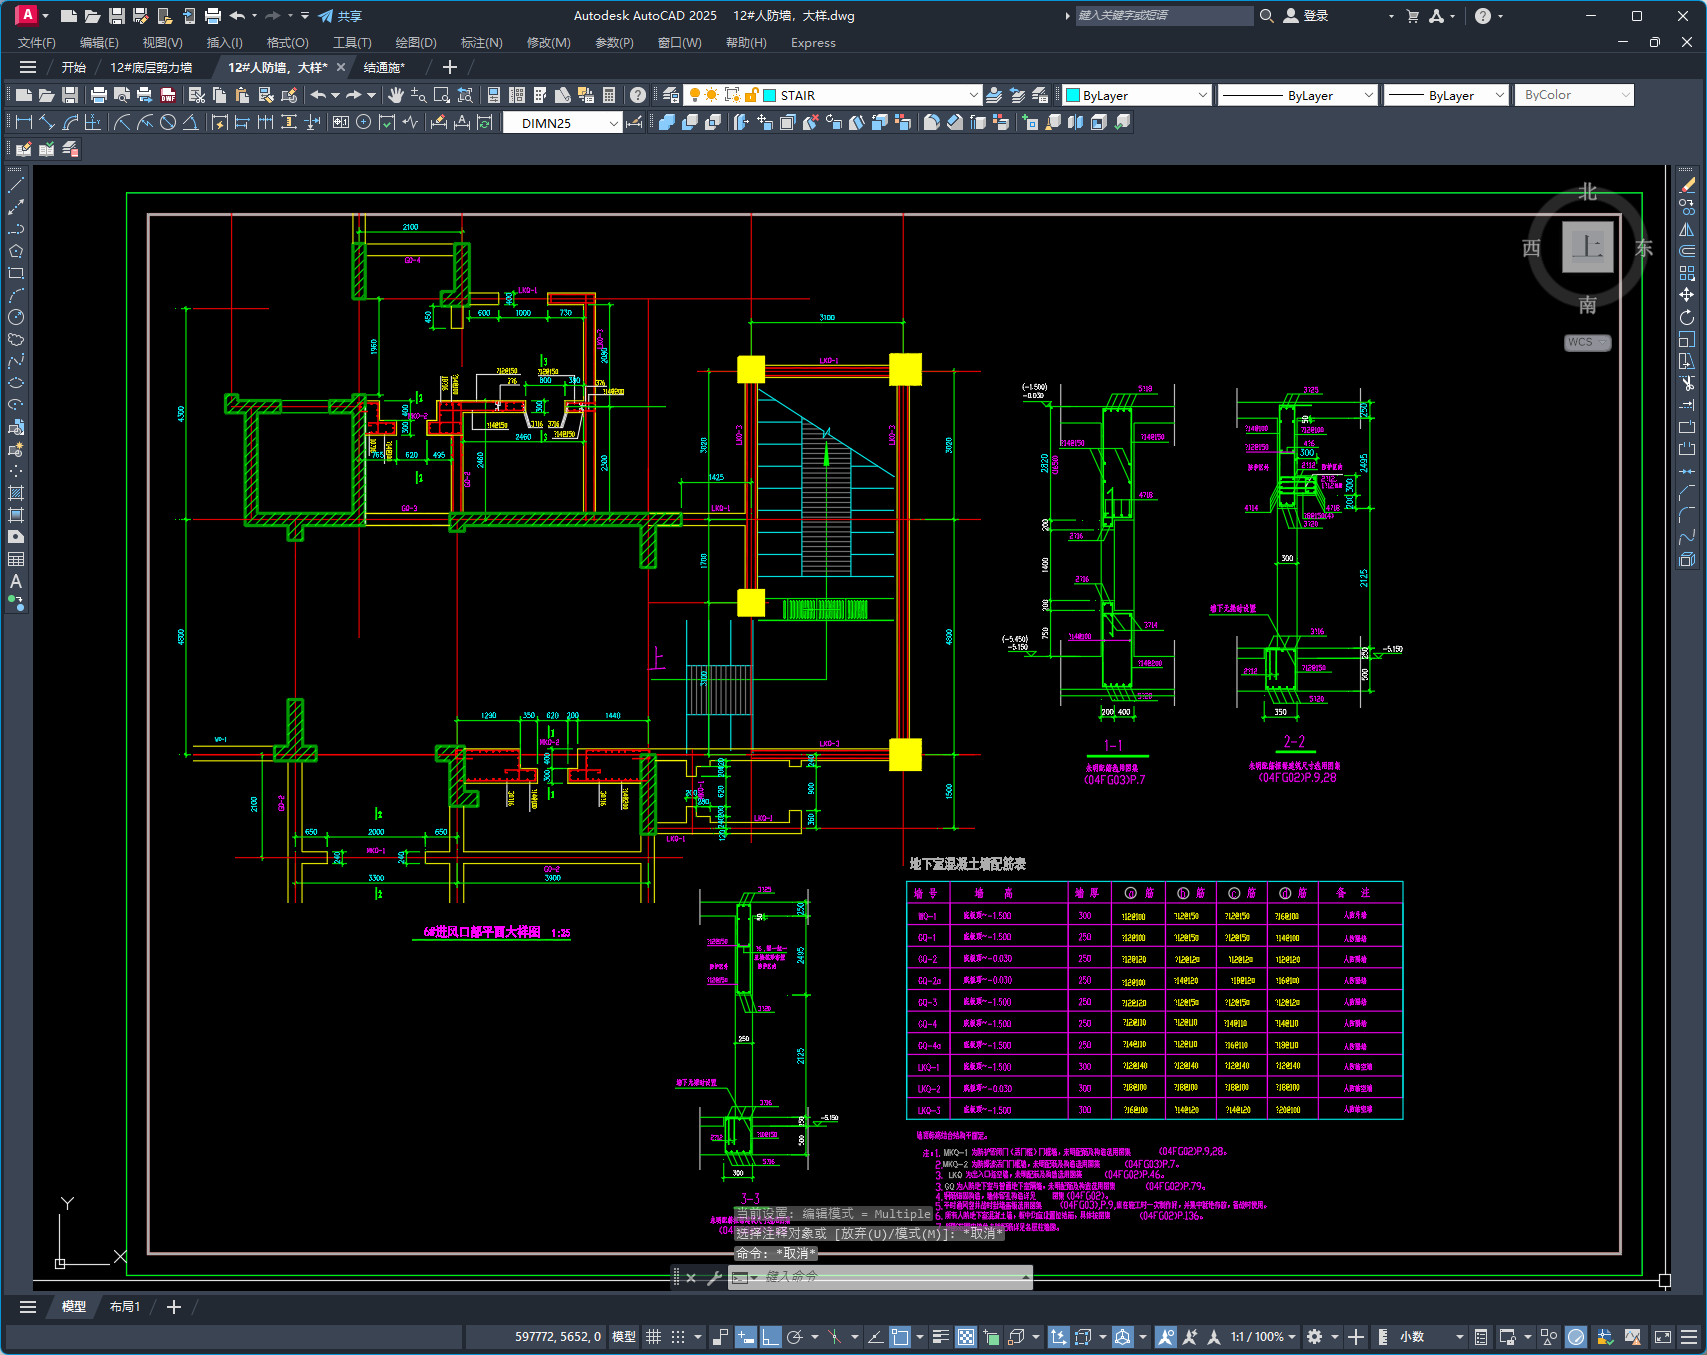Expand the DIMN25 dimension style dropdown

[x=613, y=123]
